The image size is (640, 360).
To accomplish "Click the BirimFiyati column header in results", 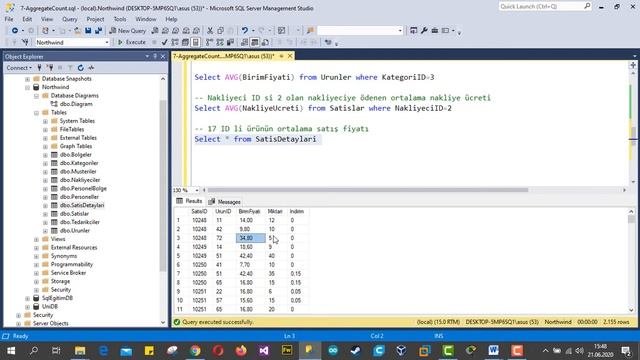I will pos(249,211).
